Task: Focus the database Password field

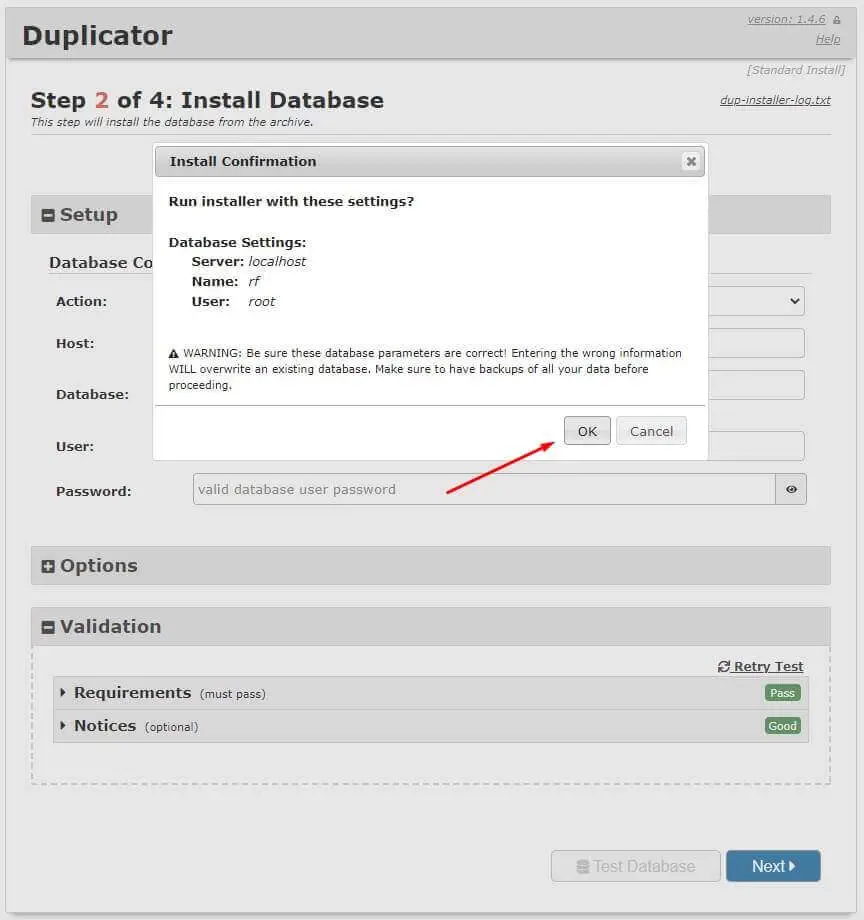Action: tap(484, 489)
